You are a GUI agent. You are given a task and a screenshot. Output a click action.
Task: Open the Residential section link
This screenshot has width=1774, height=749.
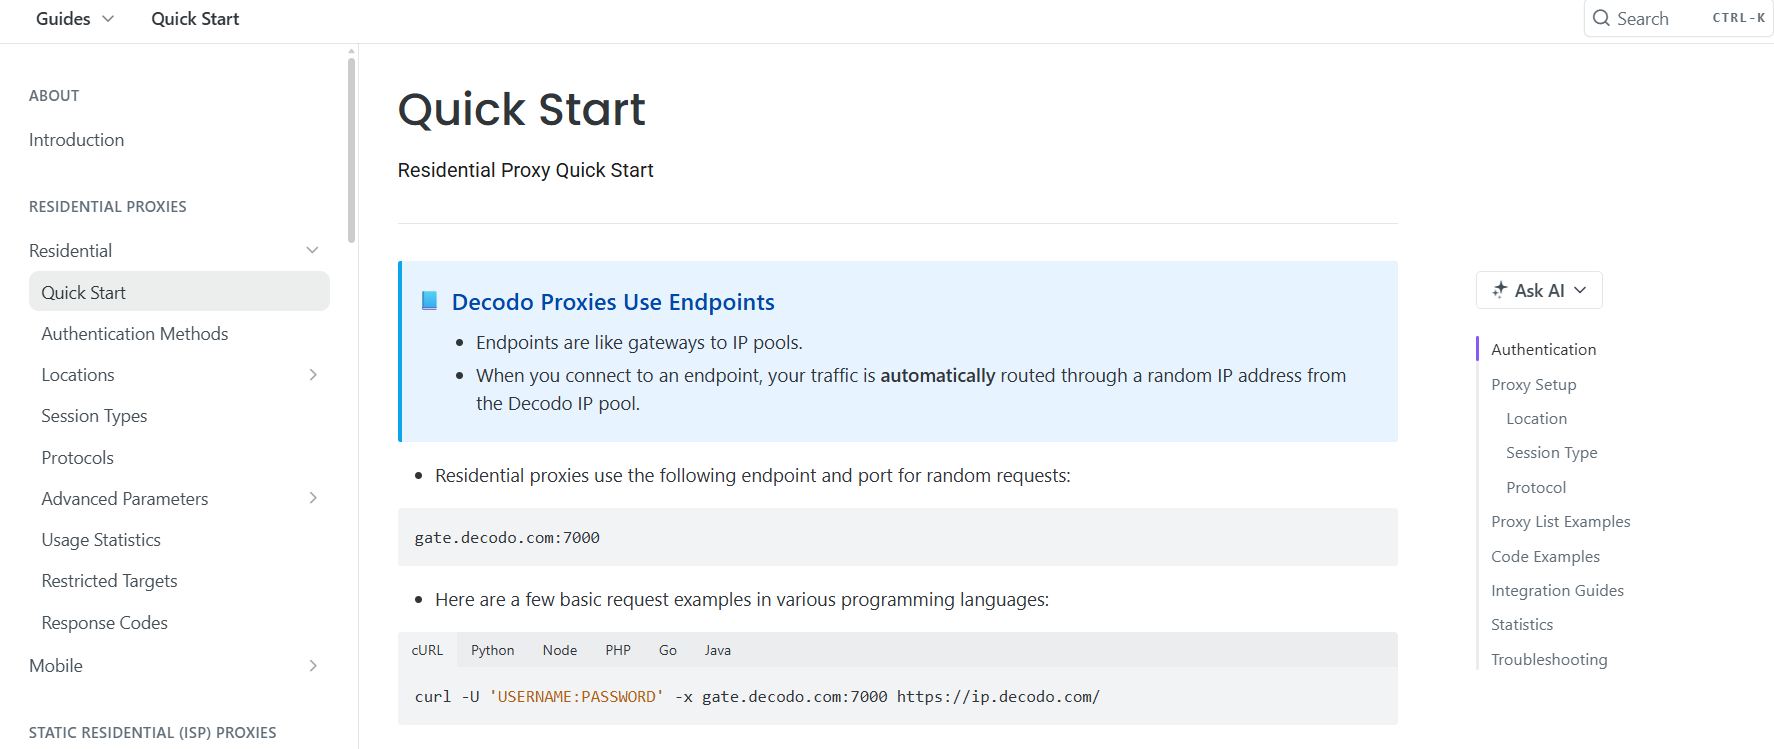(71, 251)
